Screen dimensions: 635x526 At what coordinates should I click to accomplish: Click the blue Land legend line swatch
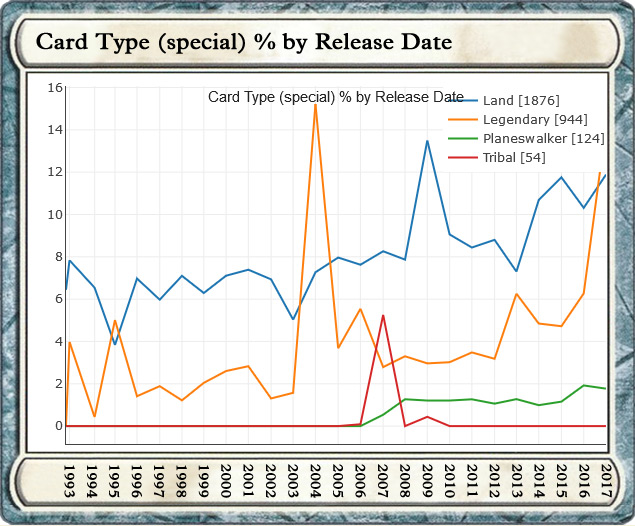point(461,101)
